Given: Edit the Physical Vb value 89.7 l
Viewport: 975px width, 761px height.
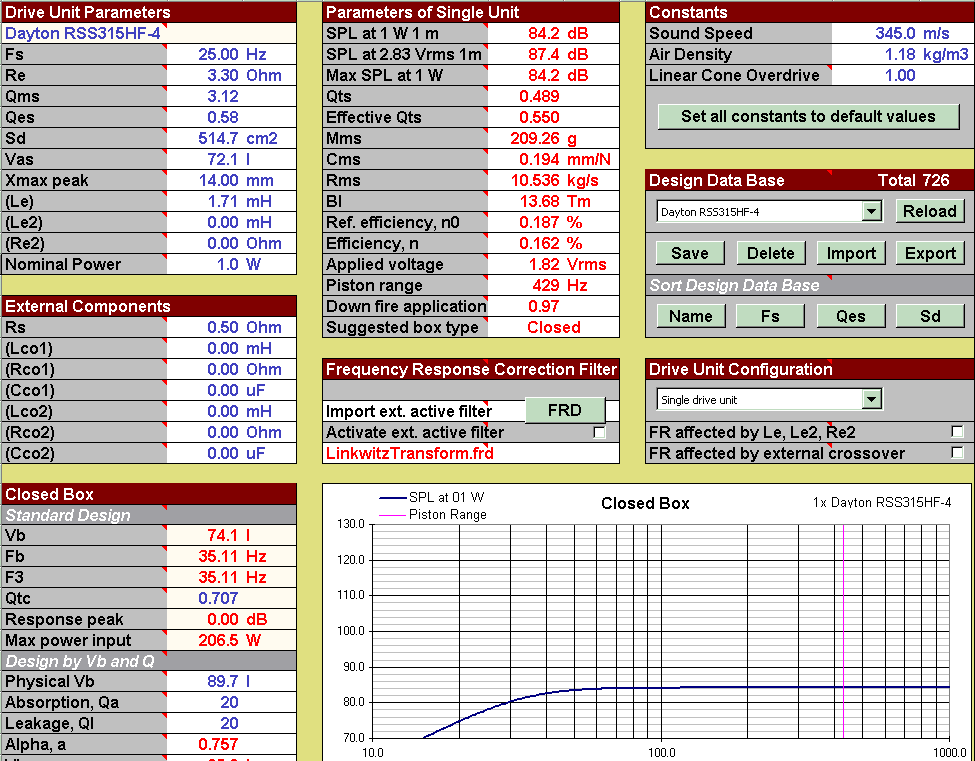Looking at the screenshot, I should [x=231, y=681].
